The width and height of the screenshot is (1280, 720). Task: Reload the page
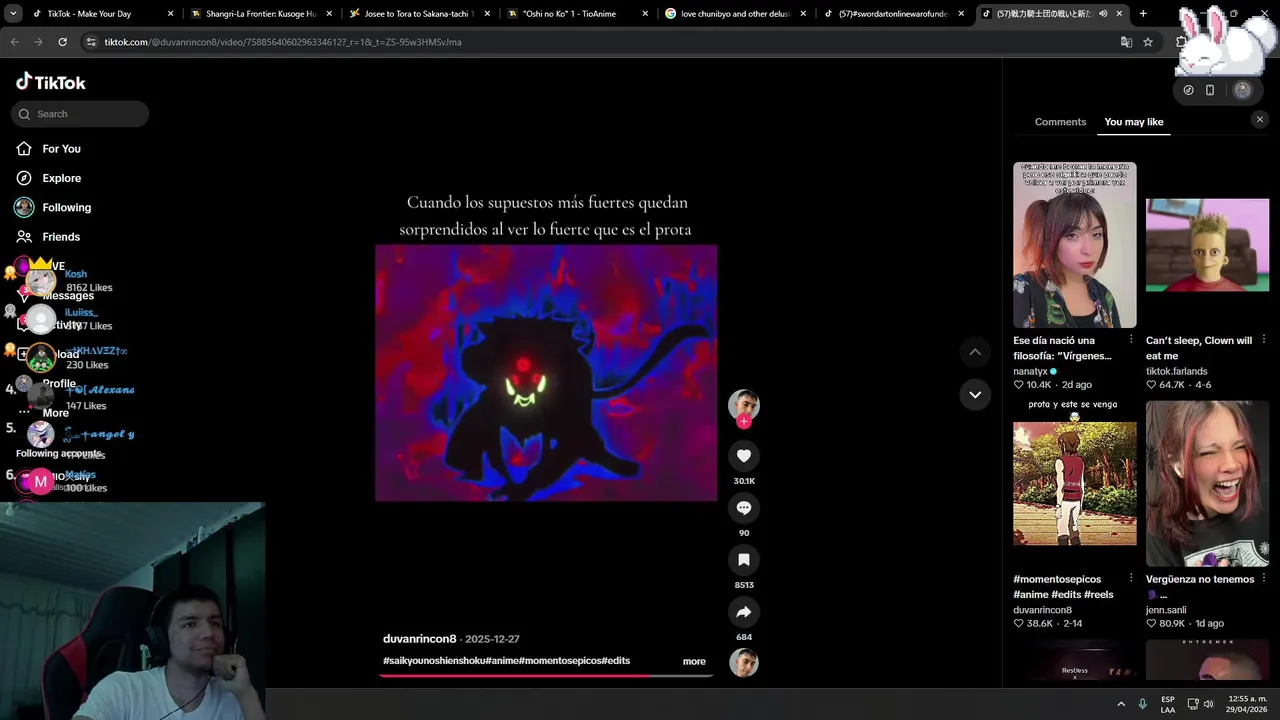click(62, 42)
